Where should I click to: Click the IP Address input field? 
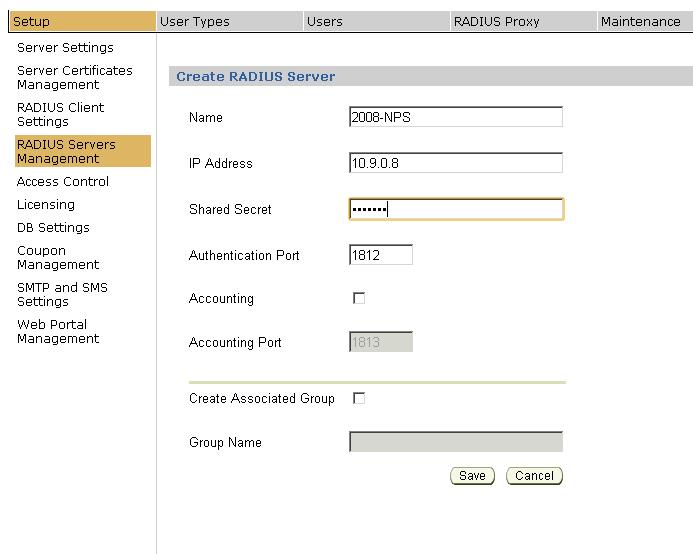click(x=456, y=163)
